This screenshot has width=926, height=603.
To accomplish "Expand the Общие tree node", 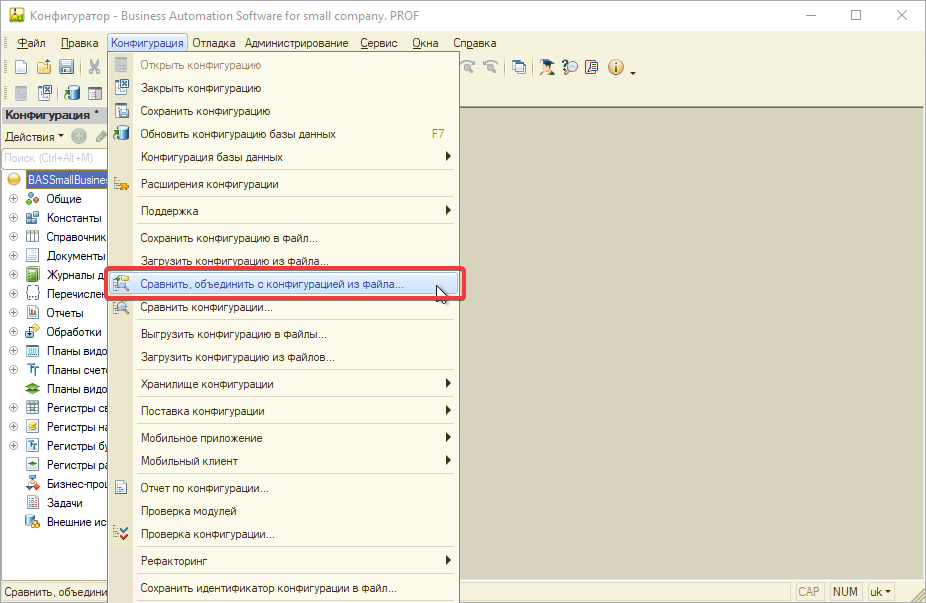I will coord(13,199).
